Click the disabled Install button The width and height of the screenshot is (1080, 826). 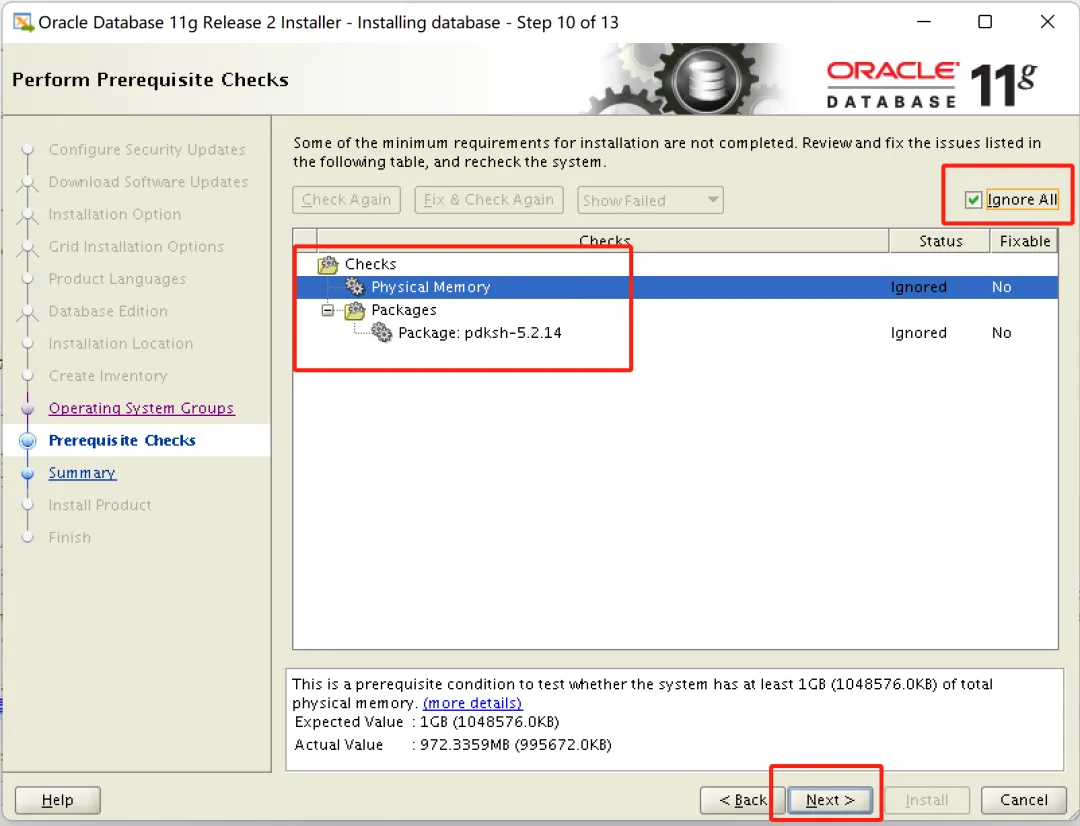pos(927,800)
